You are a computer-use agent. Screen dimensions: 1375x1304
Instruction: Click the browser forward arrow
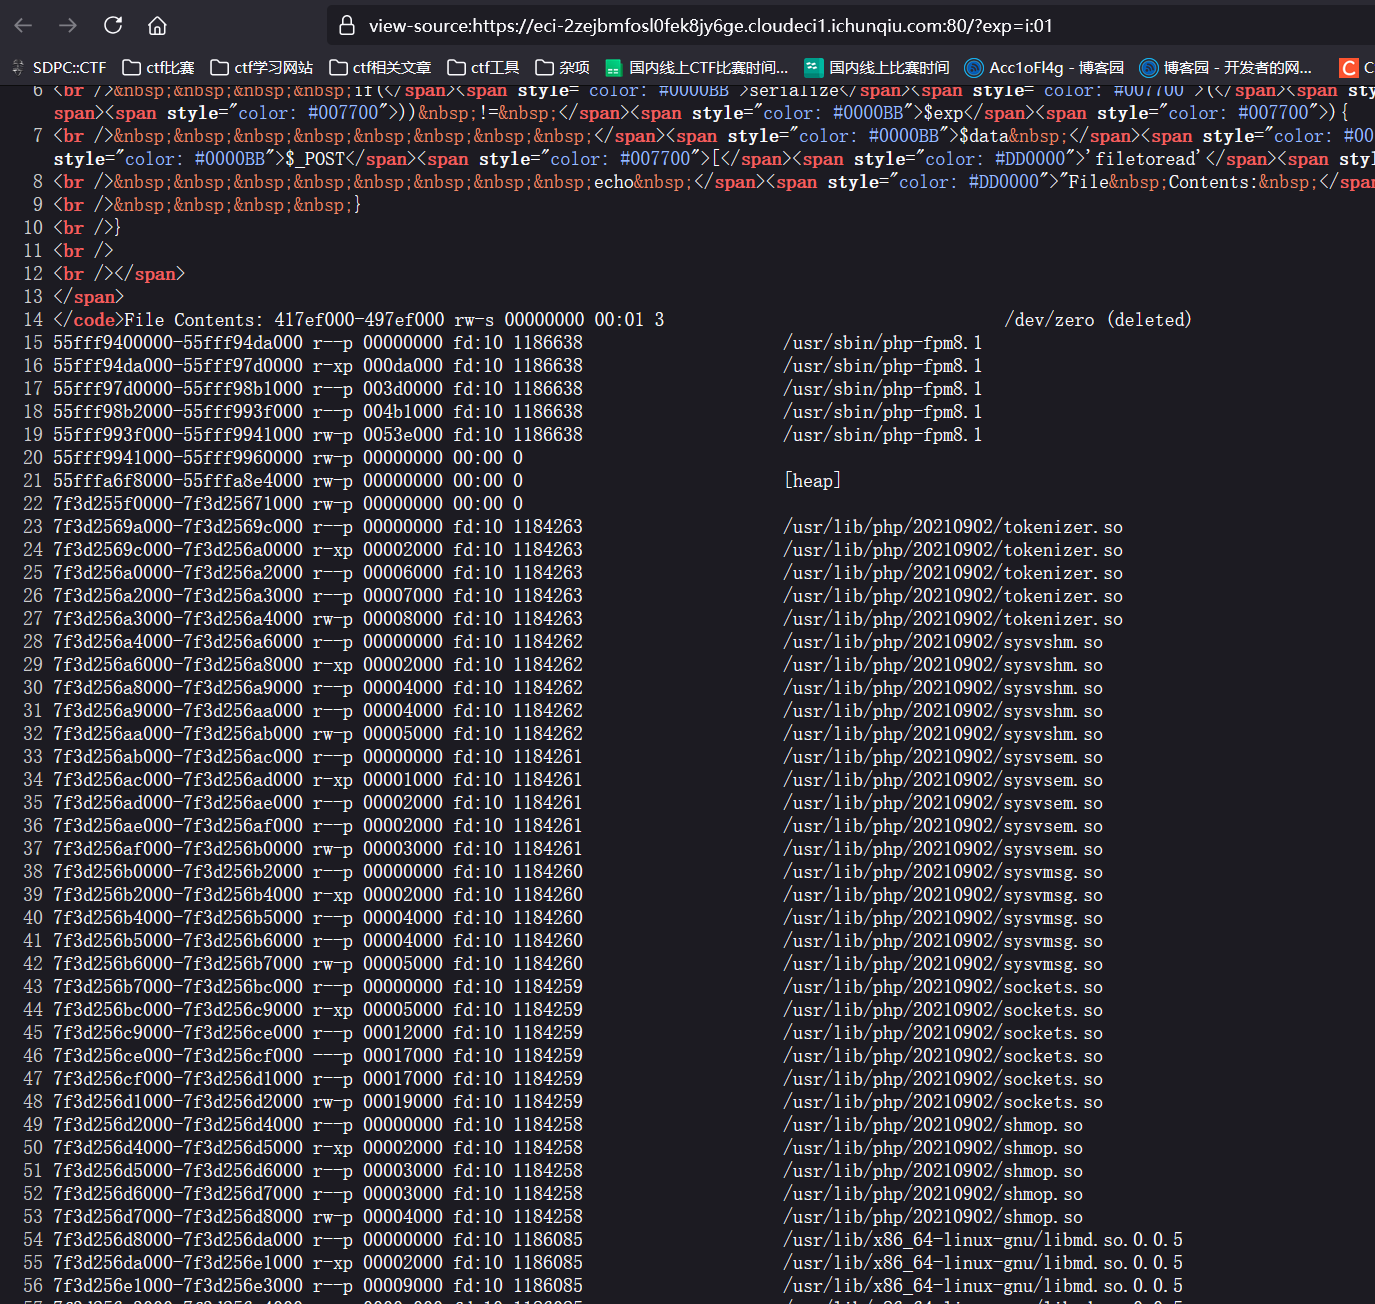tap(68, 25)
